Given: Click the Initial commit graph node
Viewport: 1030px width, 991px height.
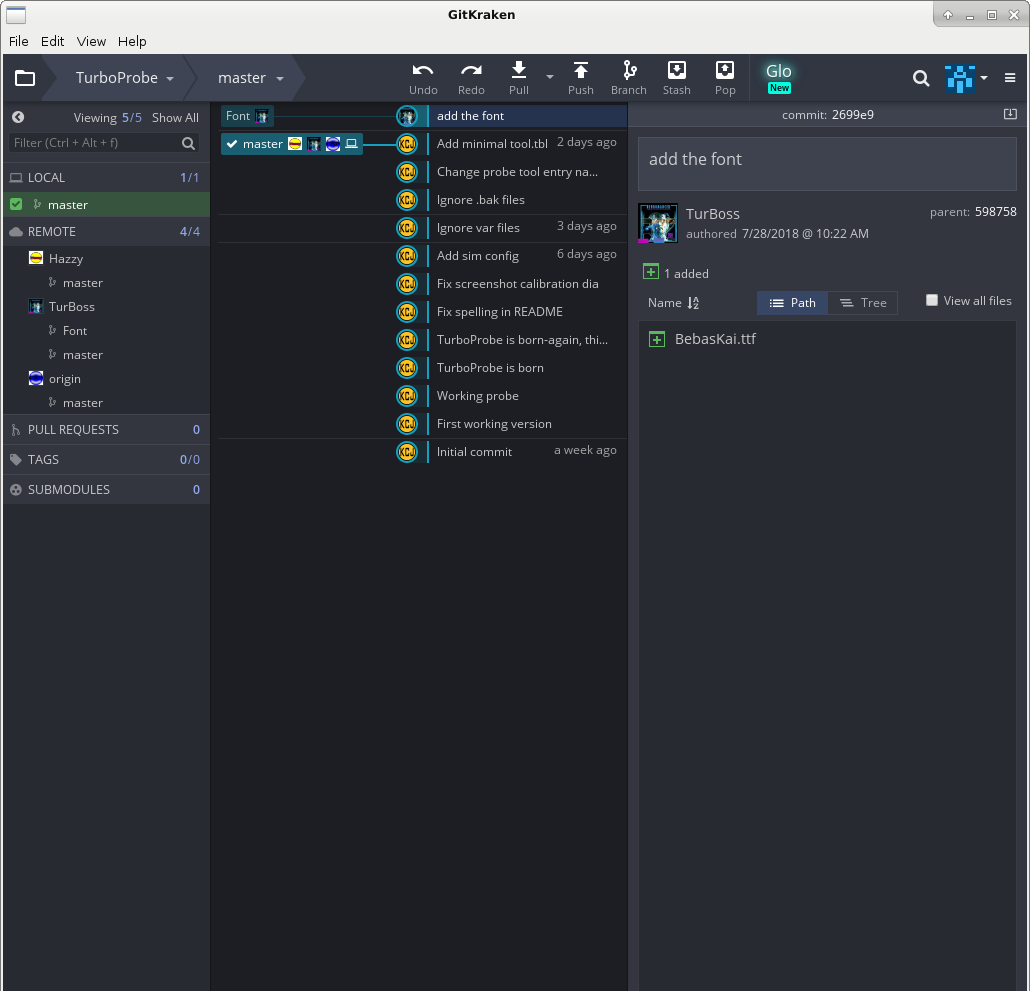Looking at the screenshot, I should (407, 452).
